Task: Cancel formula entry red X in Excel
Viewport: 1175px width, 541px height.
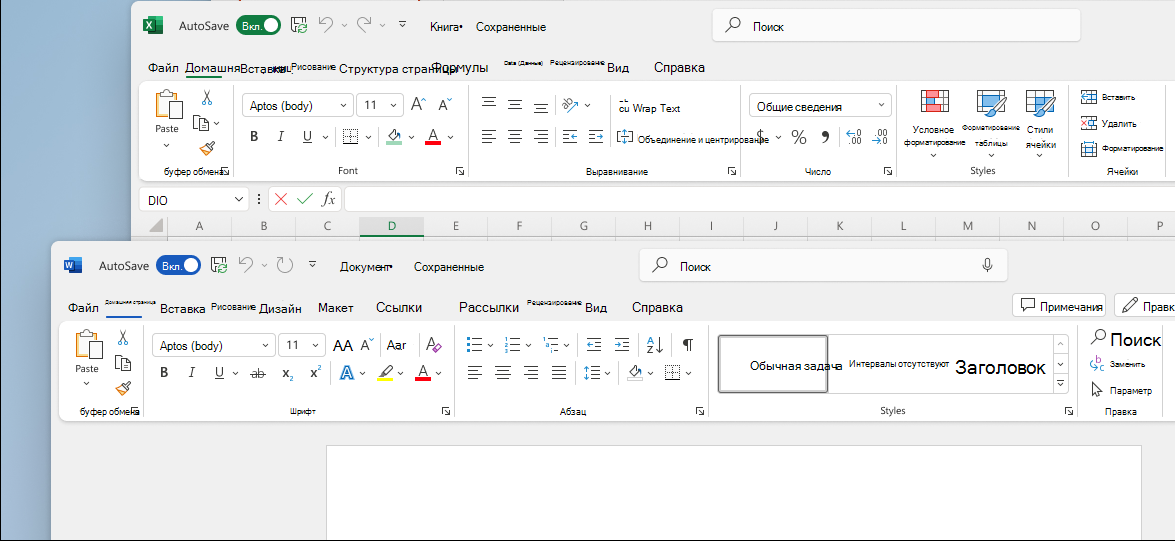Action: [281, 199]
